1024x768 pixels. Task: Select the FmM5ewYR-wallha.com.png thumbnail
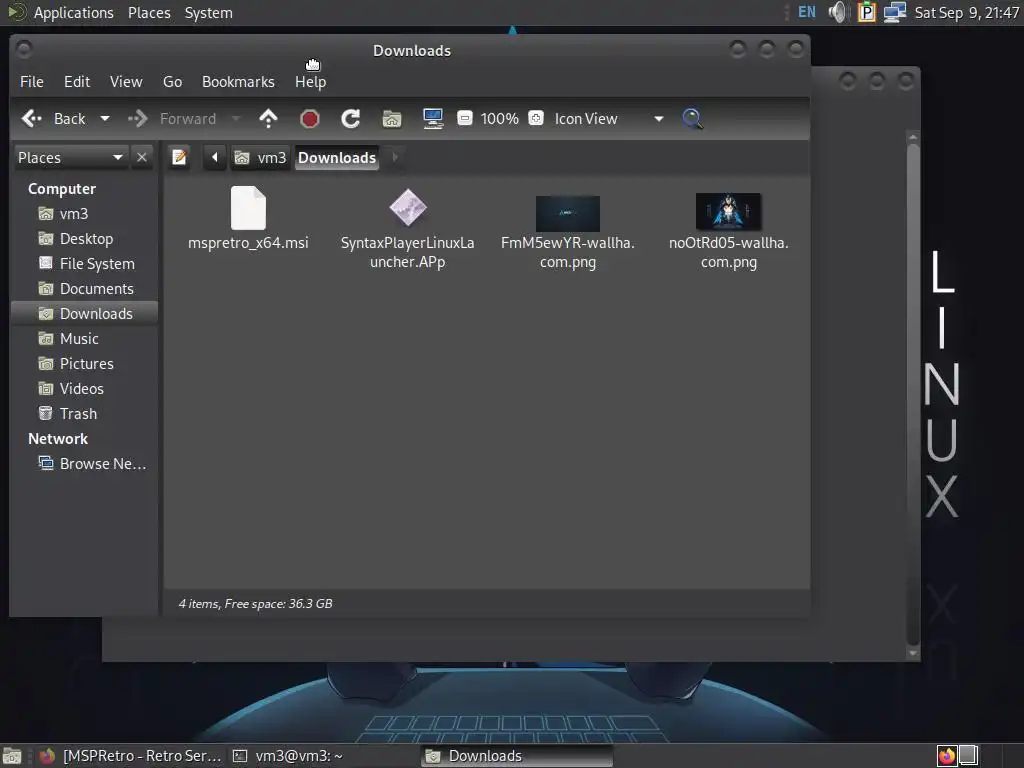(x=568, y=213)
